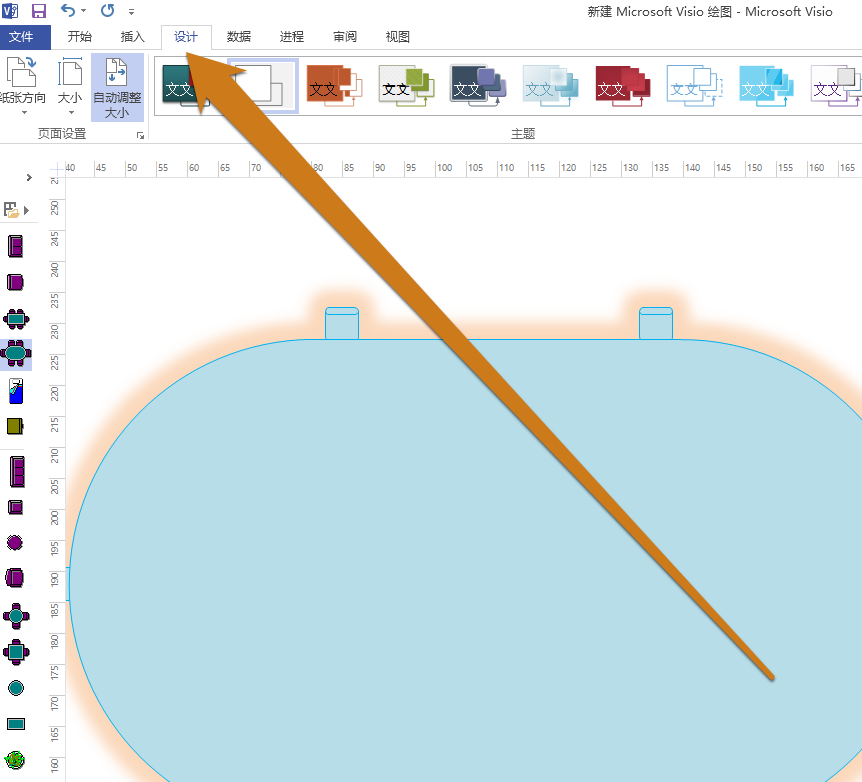Click the Save icon on Quick Access Toolbar

[x=38, y=11]
